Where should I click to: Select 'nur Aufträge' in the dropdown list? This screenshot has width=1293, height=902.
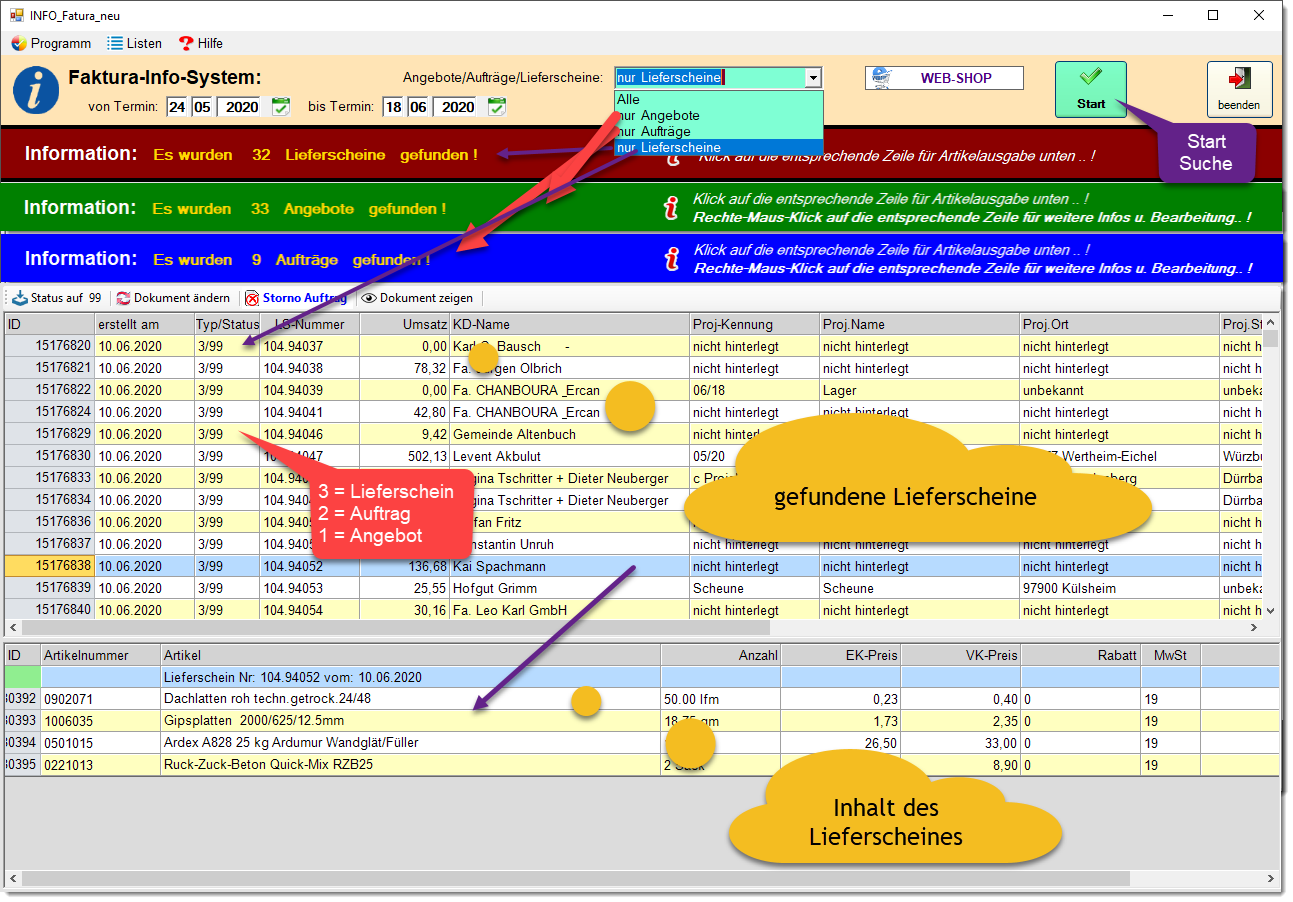pos(718,131)
